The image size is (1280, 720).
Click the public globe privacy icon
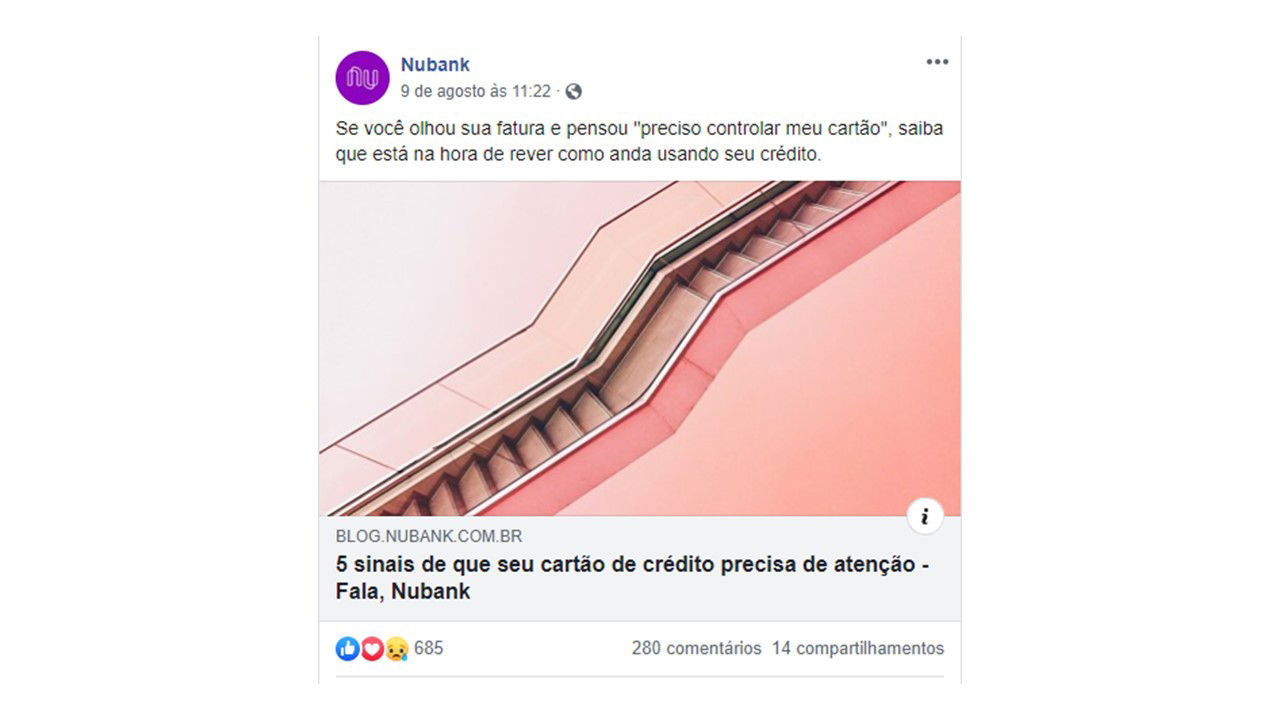coord(573,91)
